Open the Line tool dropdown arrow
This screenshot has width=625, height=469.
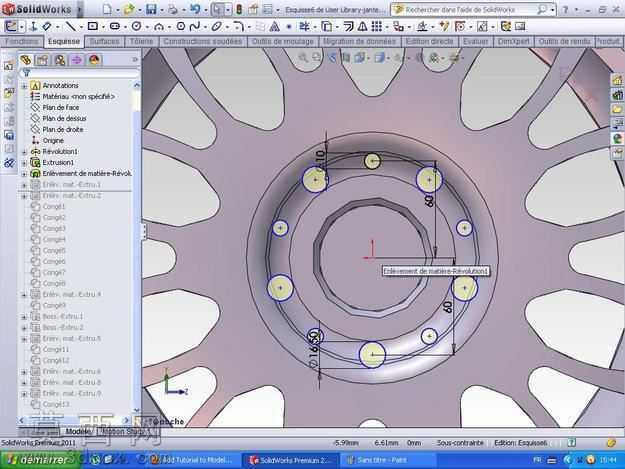tap(81, 27)
